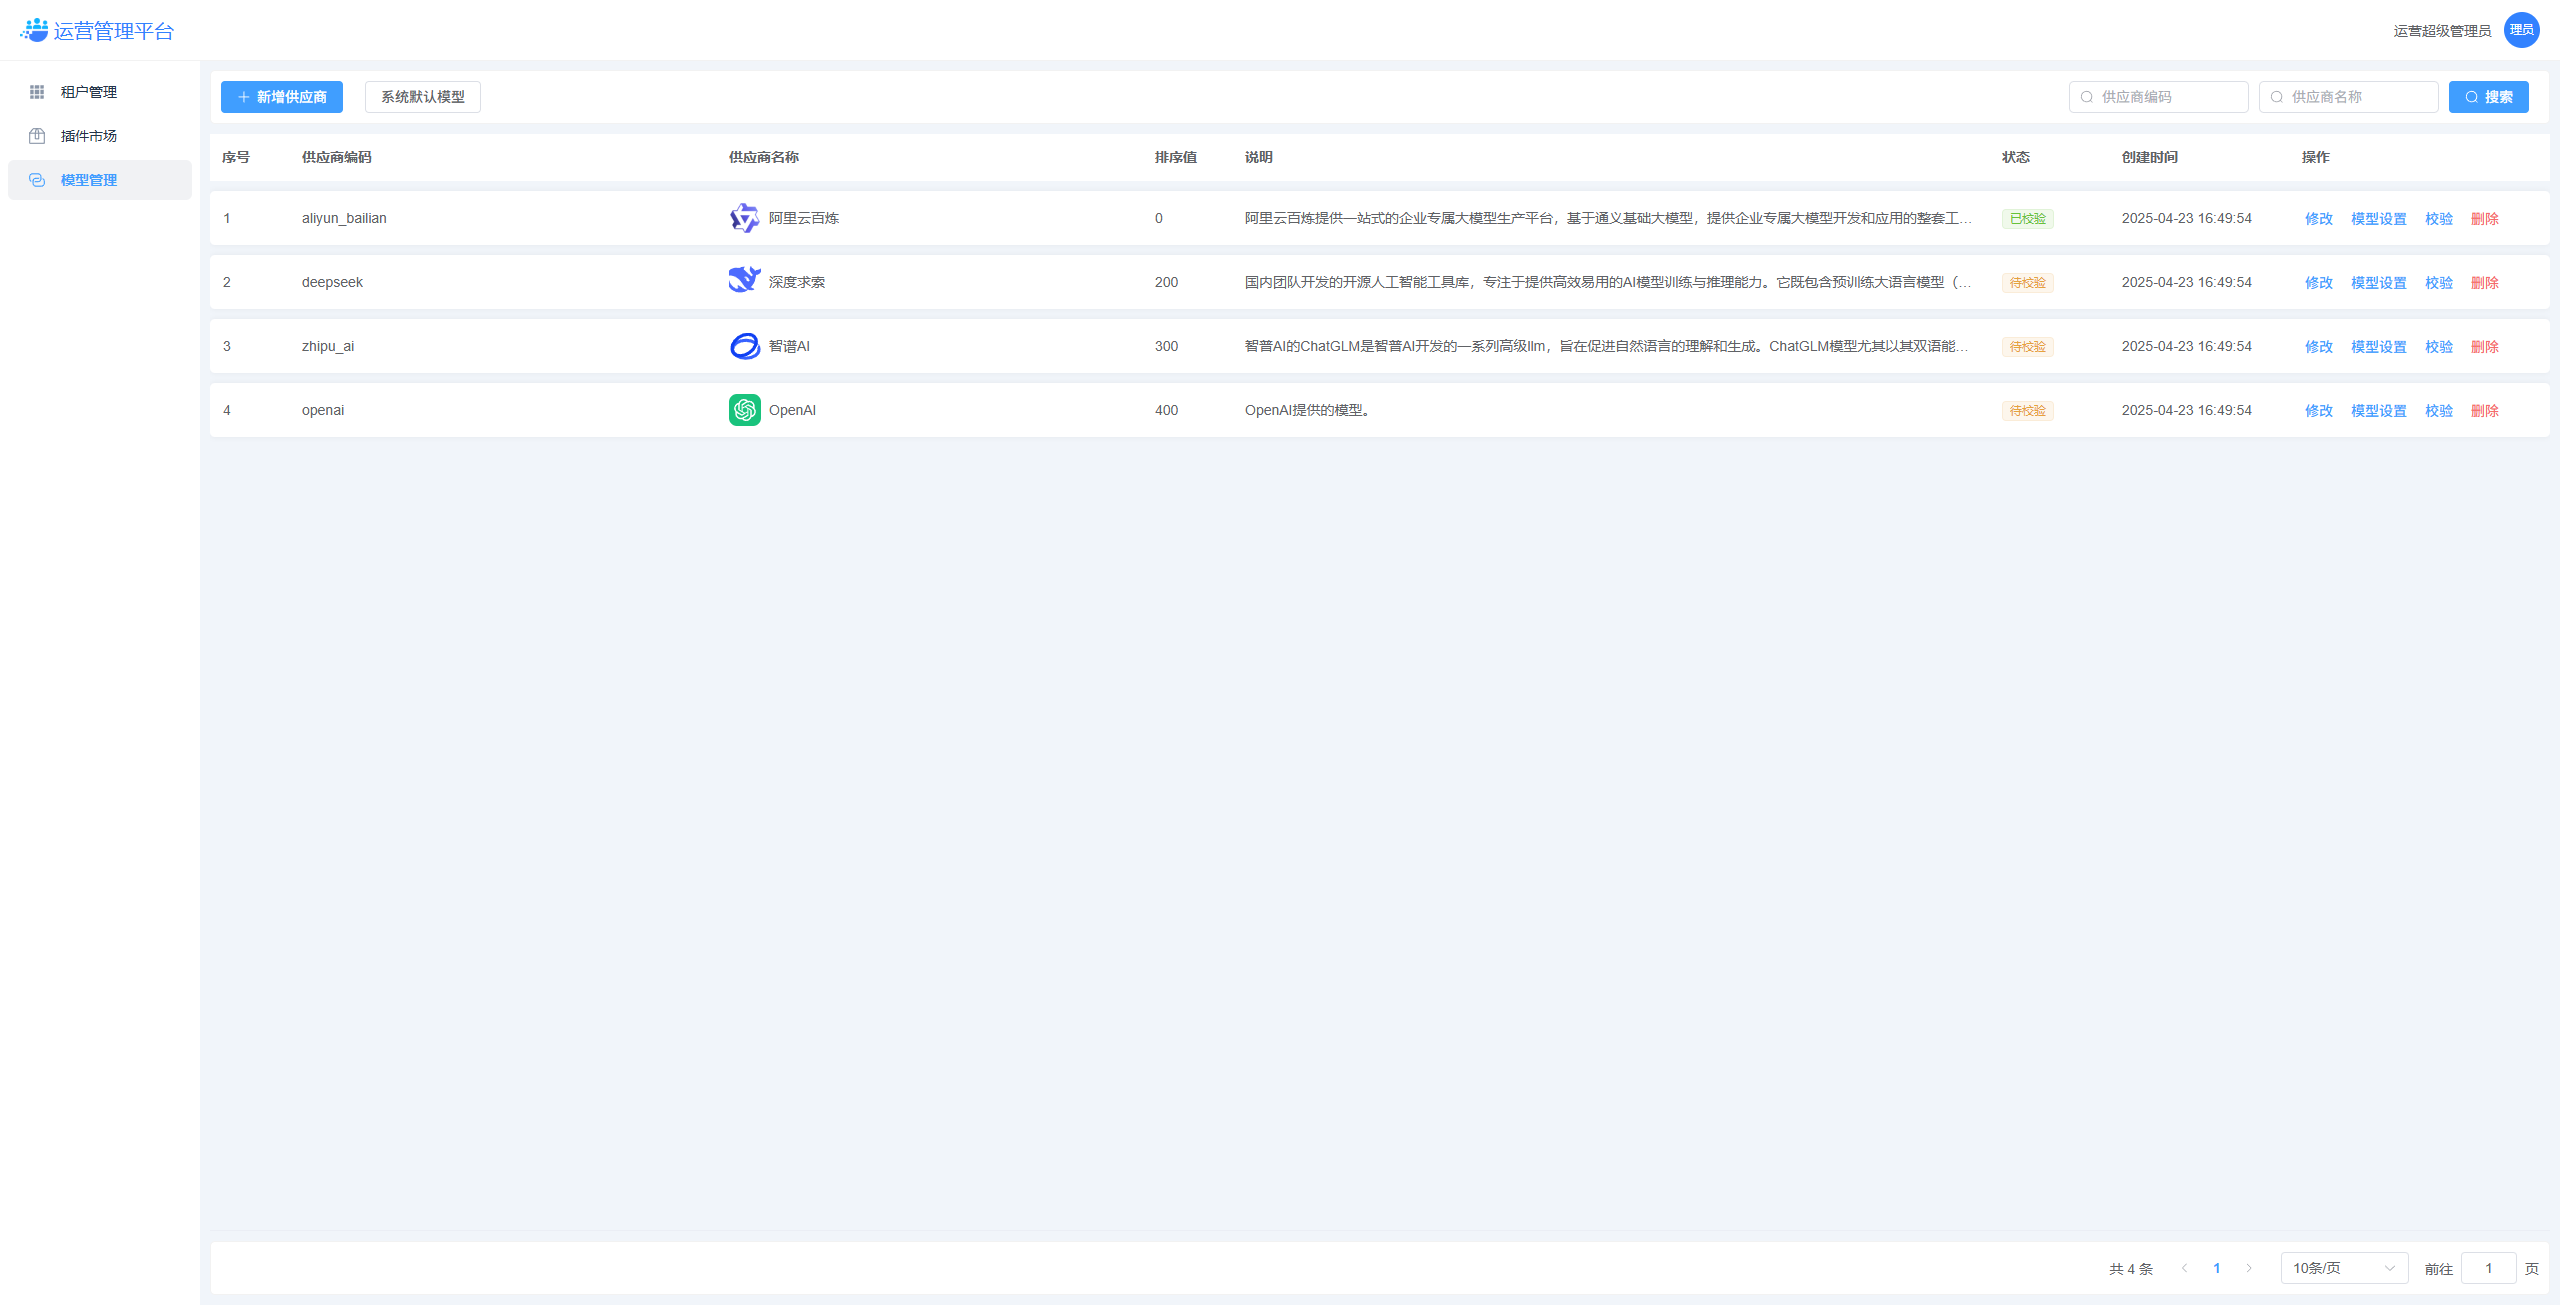Click OpenAI提供的模型 description text

coord(1307,410)
